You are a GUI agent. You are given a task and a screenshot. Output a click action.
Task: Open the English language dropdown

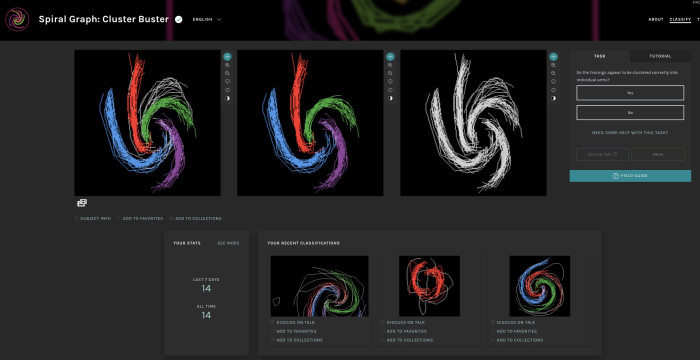point(207,20)
